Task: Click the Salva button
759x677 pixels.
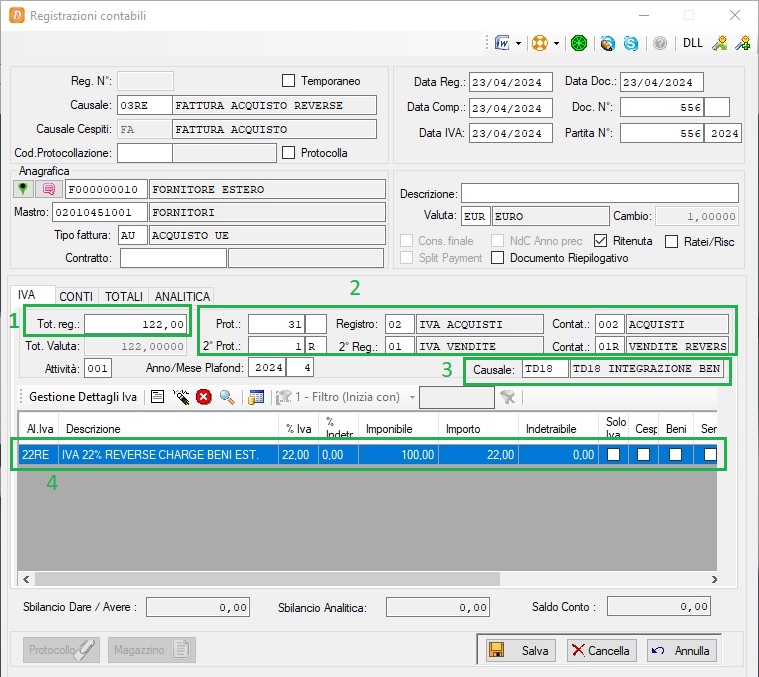Action: [519, 650]
